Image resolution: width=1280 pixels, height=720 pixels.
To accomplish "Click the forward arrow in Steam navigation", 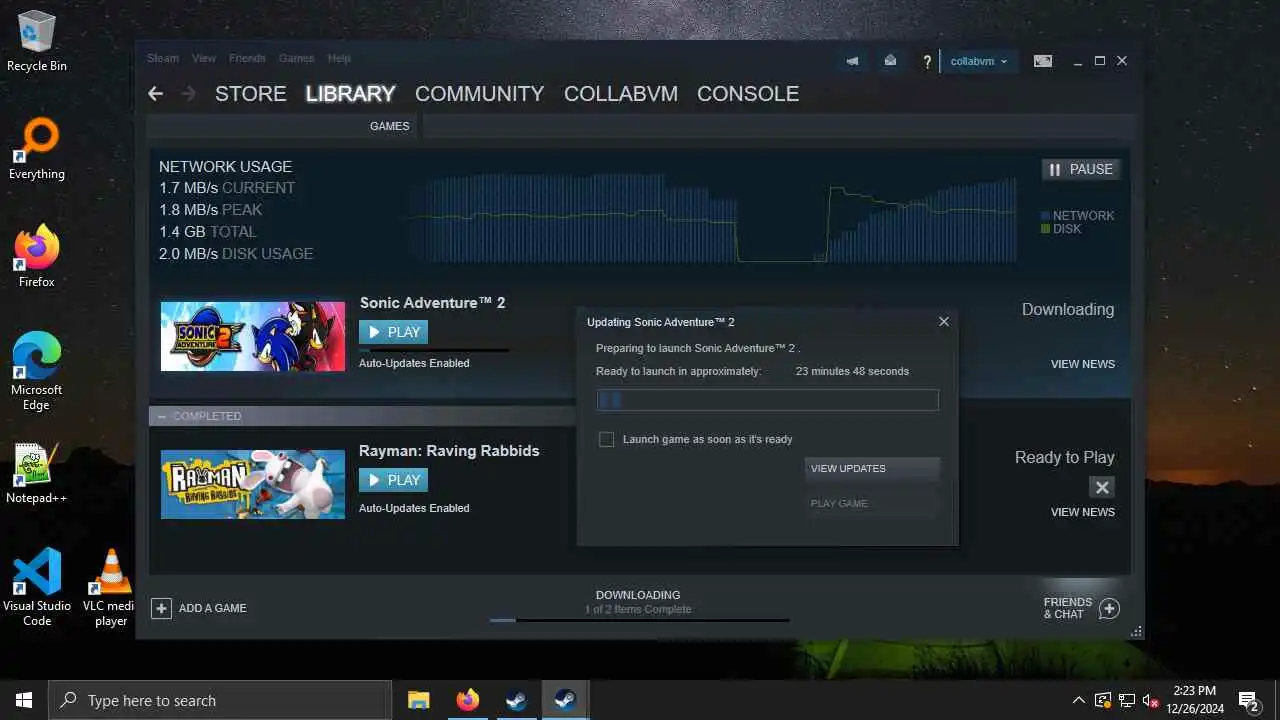I will [188, 93].
